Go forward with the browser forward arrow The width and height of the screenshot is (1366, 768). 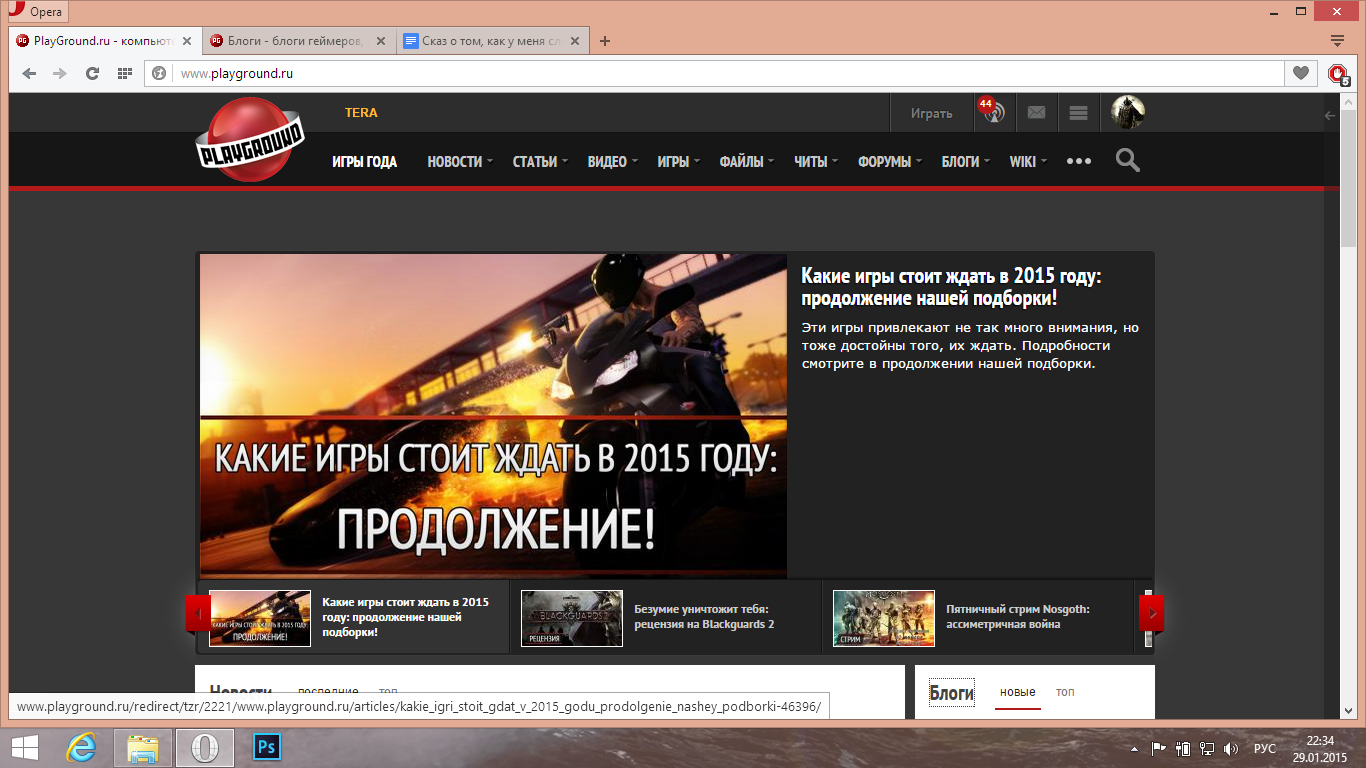click(x=60, y=73)
